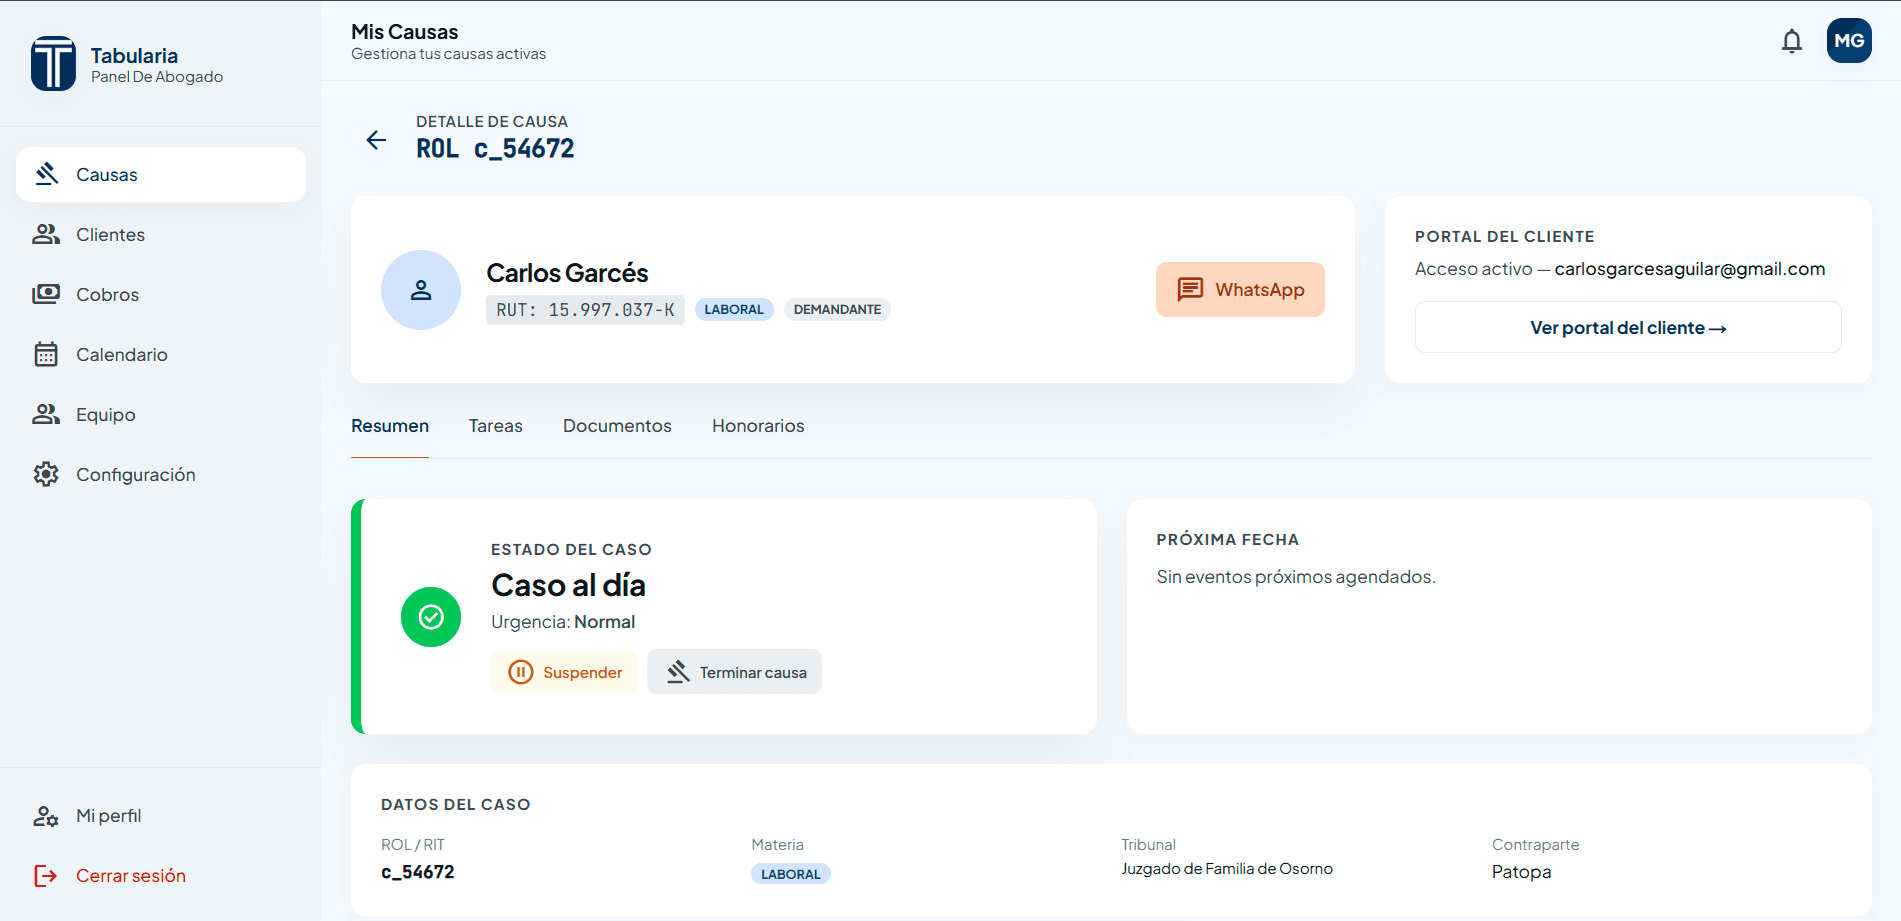Image resolution: width=1901 pixels, height=921 pixels.
Task: Click Urgencia: Normal text
Action: coord(563,622)
